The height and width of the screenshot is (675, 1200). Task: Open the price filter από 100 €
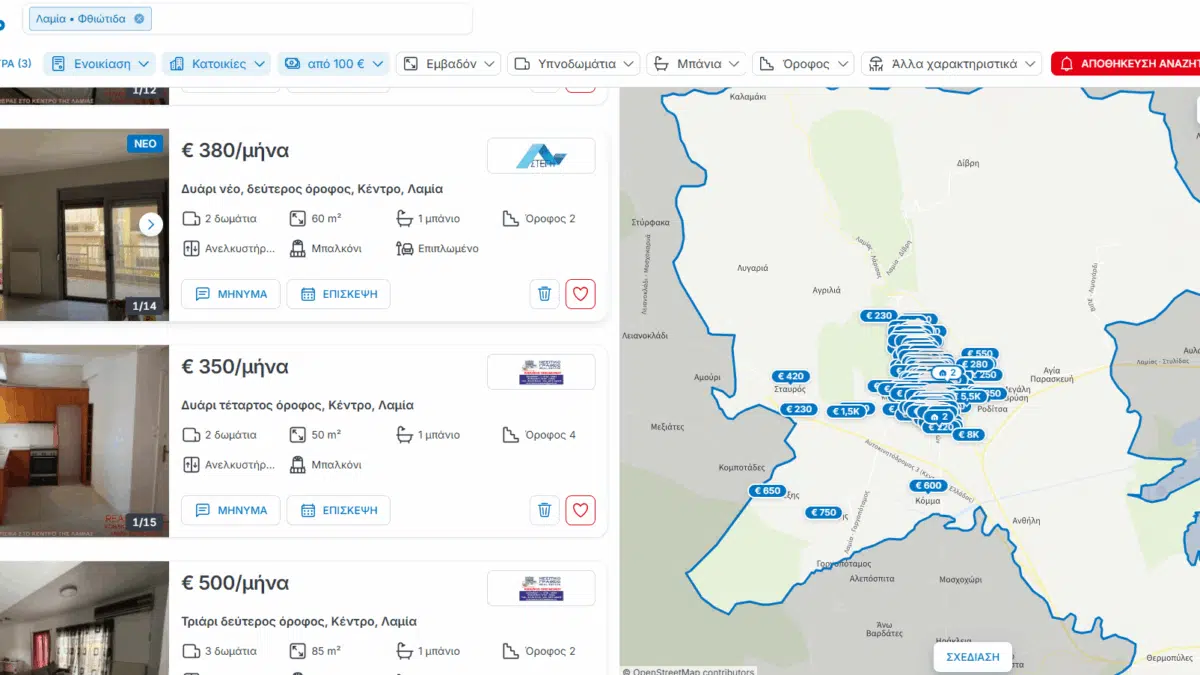333,64
